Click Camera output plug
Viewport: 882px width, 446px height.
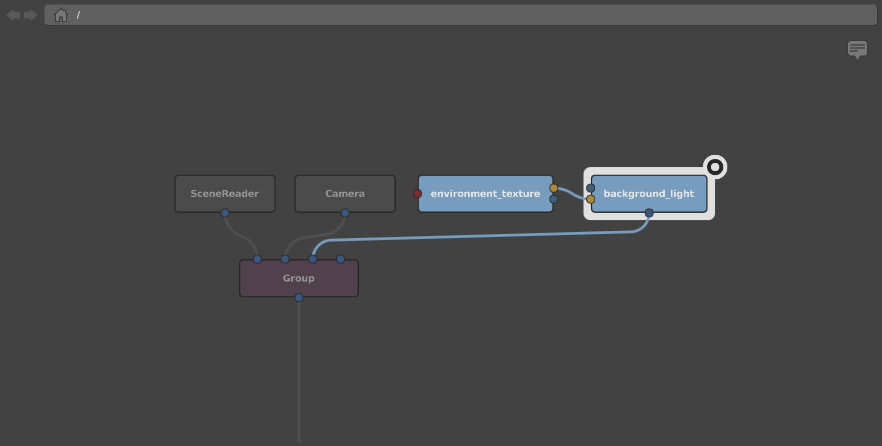tap(345, 213)
